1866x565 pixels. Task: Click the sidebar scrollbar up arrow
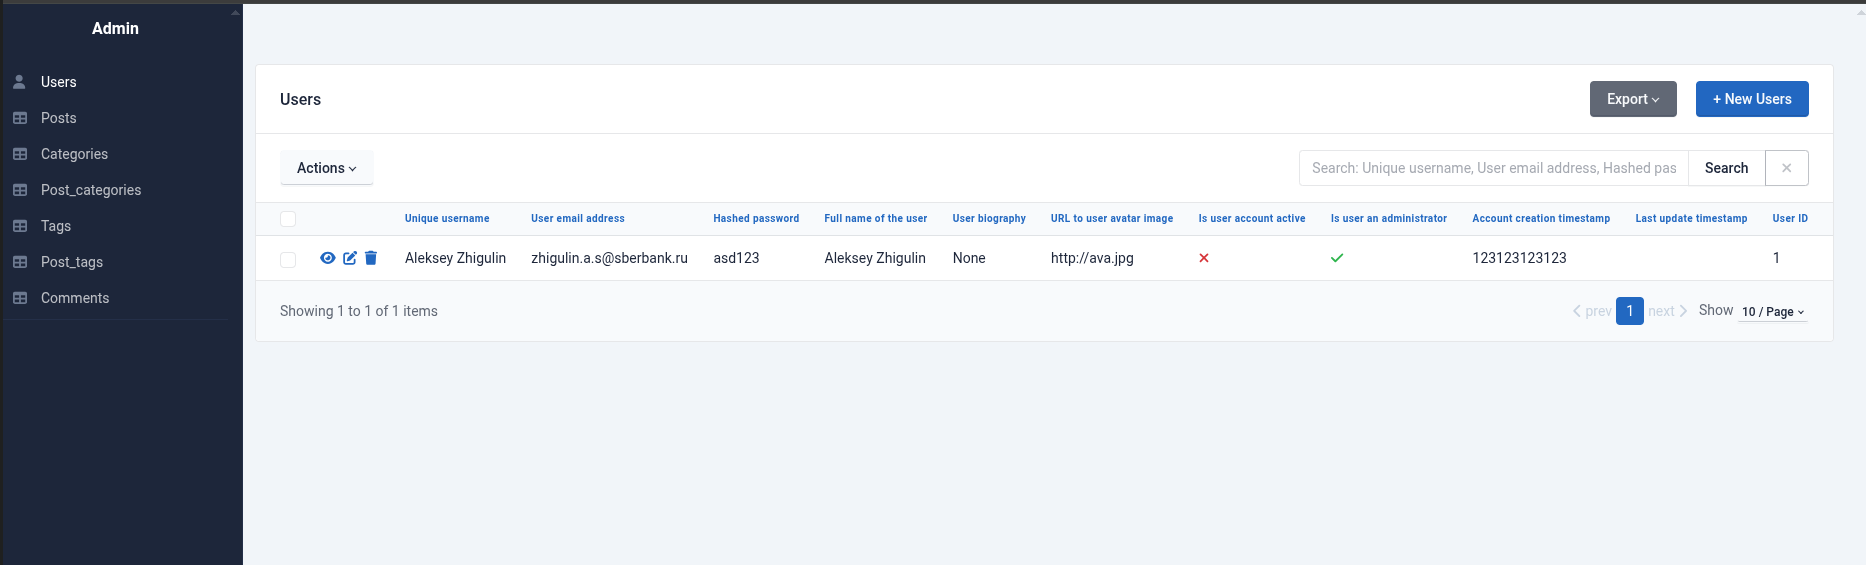236,12
